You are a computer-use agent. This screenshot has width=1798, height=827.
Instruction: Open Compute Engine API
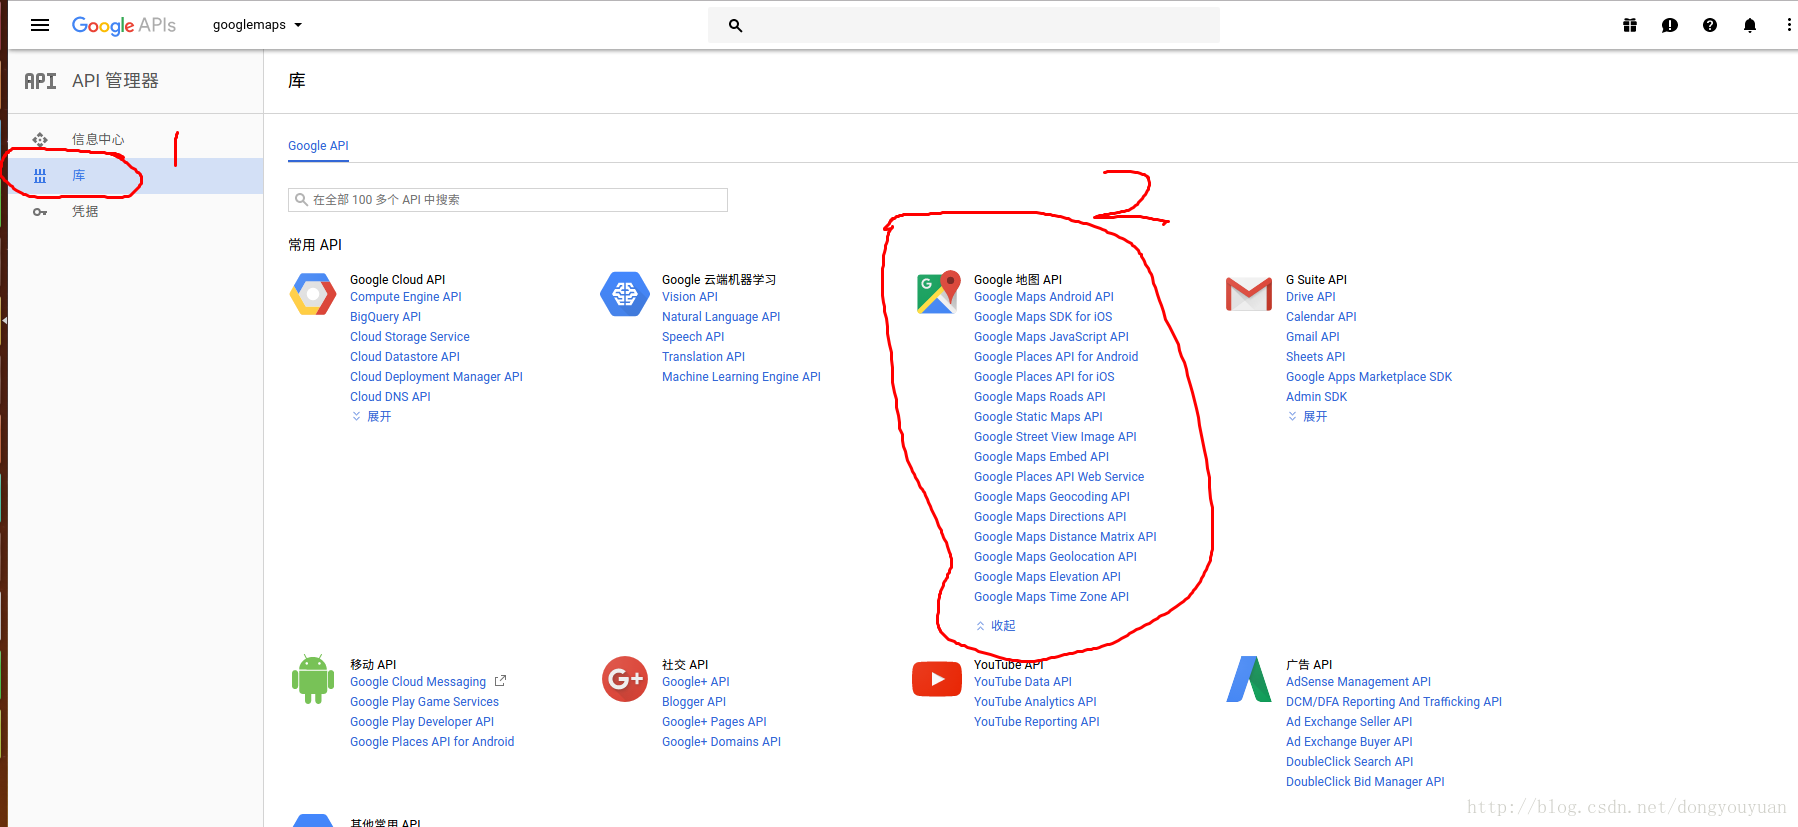(406, 297)
